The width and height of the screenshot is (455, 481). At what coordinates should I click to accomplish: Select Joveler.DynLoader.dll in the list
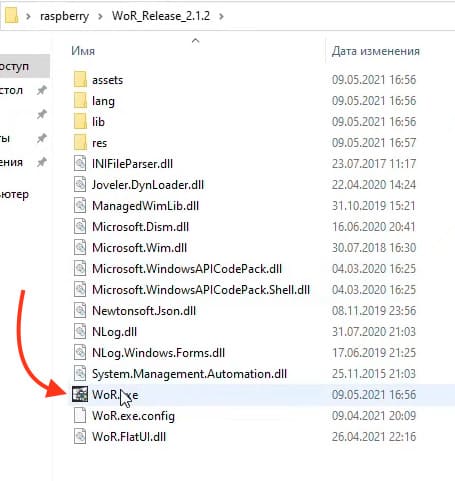[x=148, y=185]
